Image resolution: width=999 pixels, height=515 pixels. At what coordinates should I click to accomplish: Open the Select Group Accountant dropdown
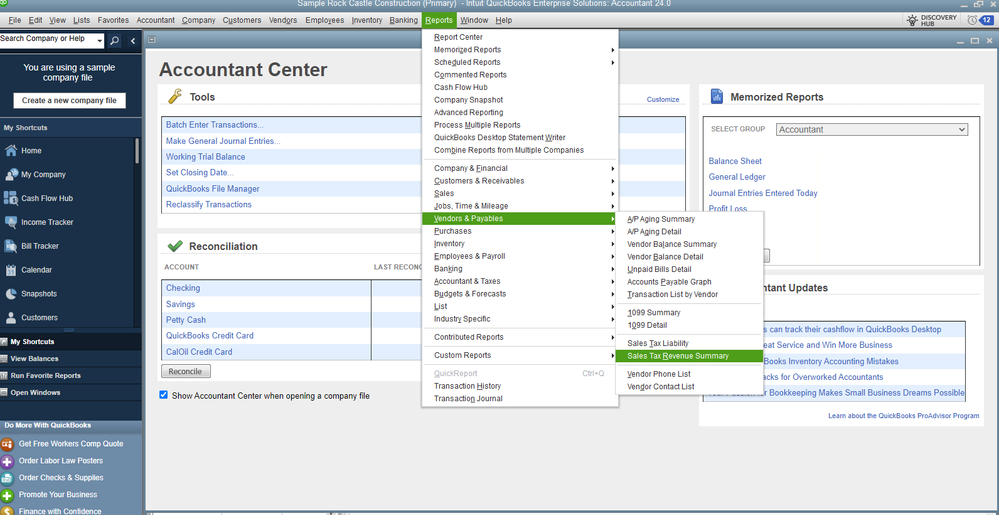coord(872,129)
